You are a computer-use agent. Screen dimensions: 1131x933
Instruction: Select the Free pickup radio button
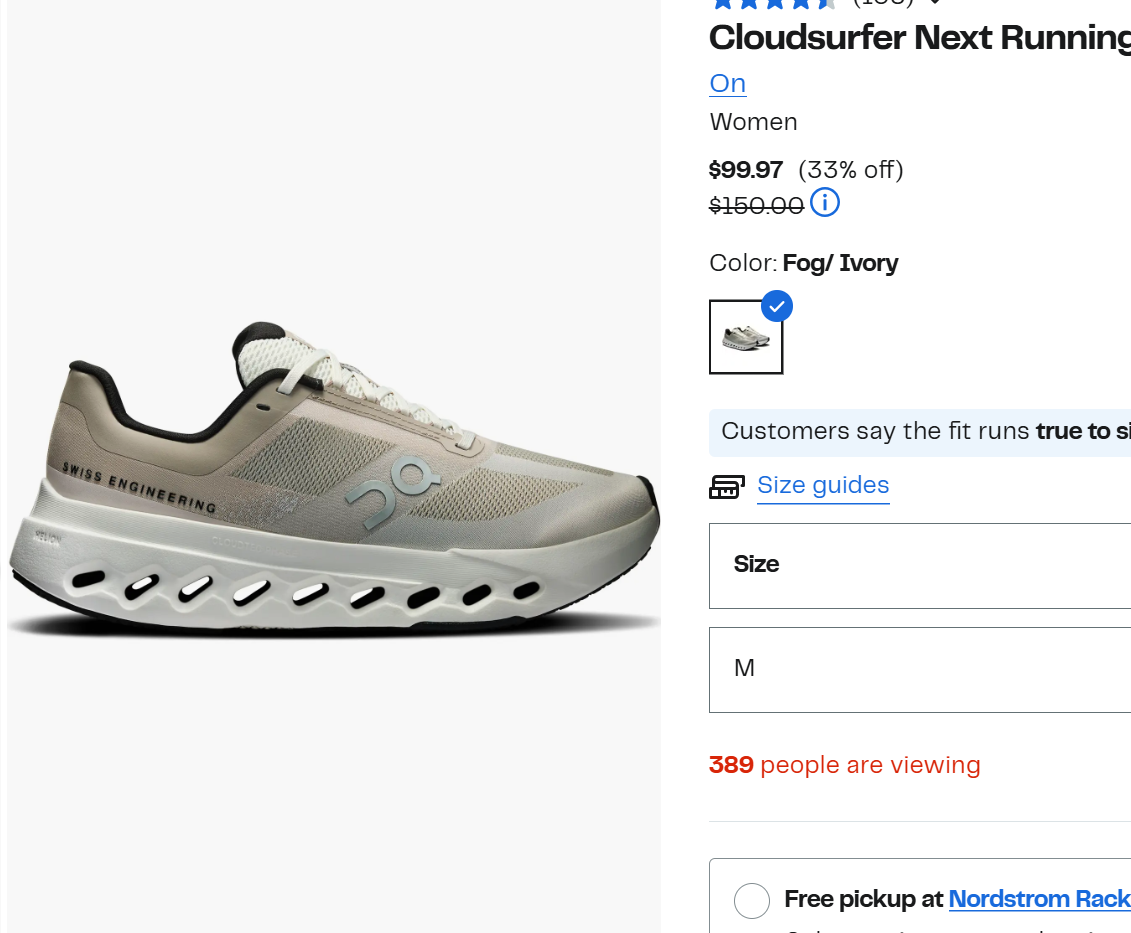click(x=752, y=901)
